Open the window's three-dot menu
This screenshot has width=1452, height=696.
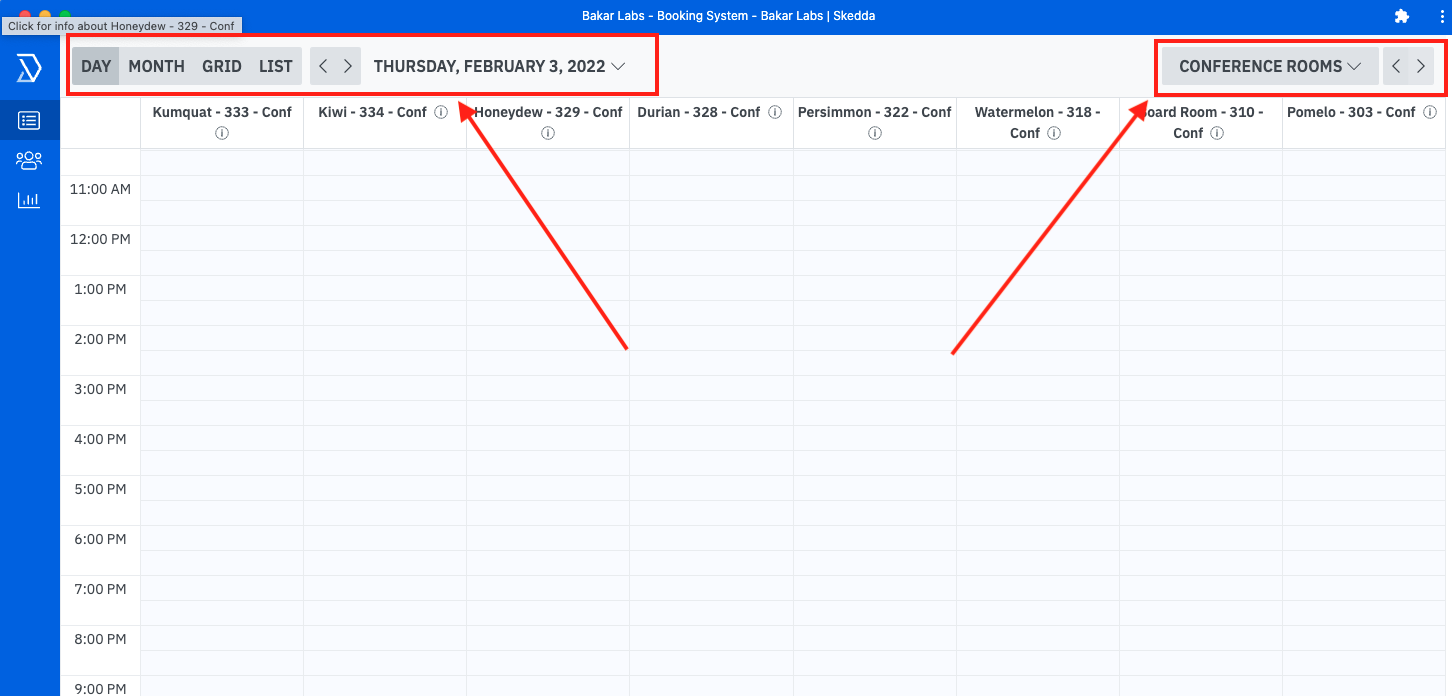point(1441,16)
